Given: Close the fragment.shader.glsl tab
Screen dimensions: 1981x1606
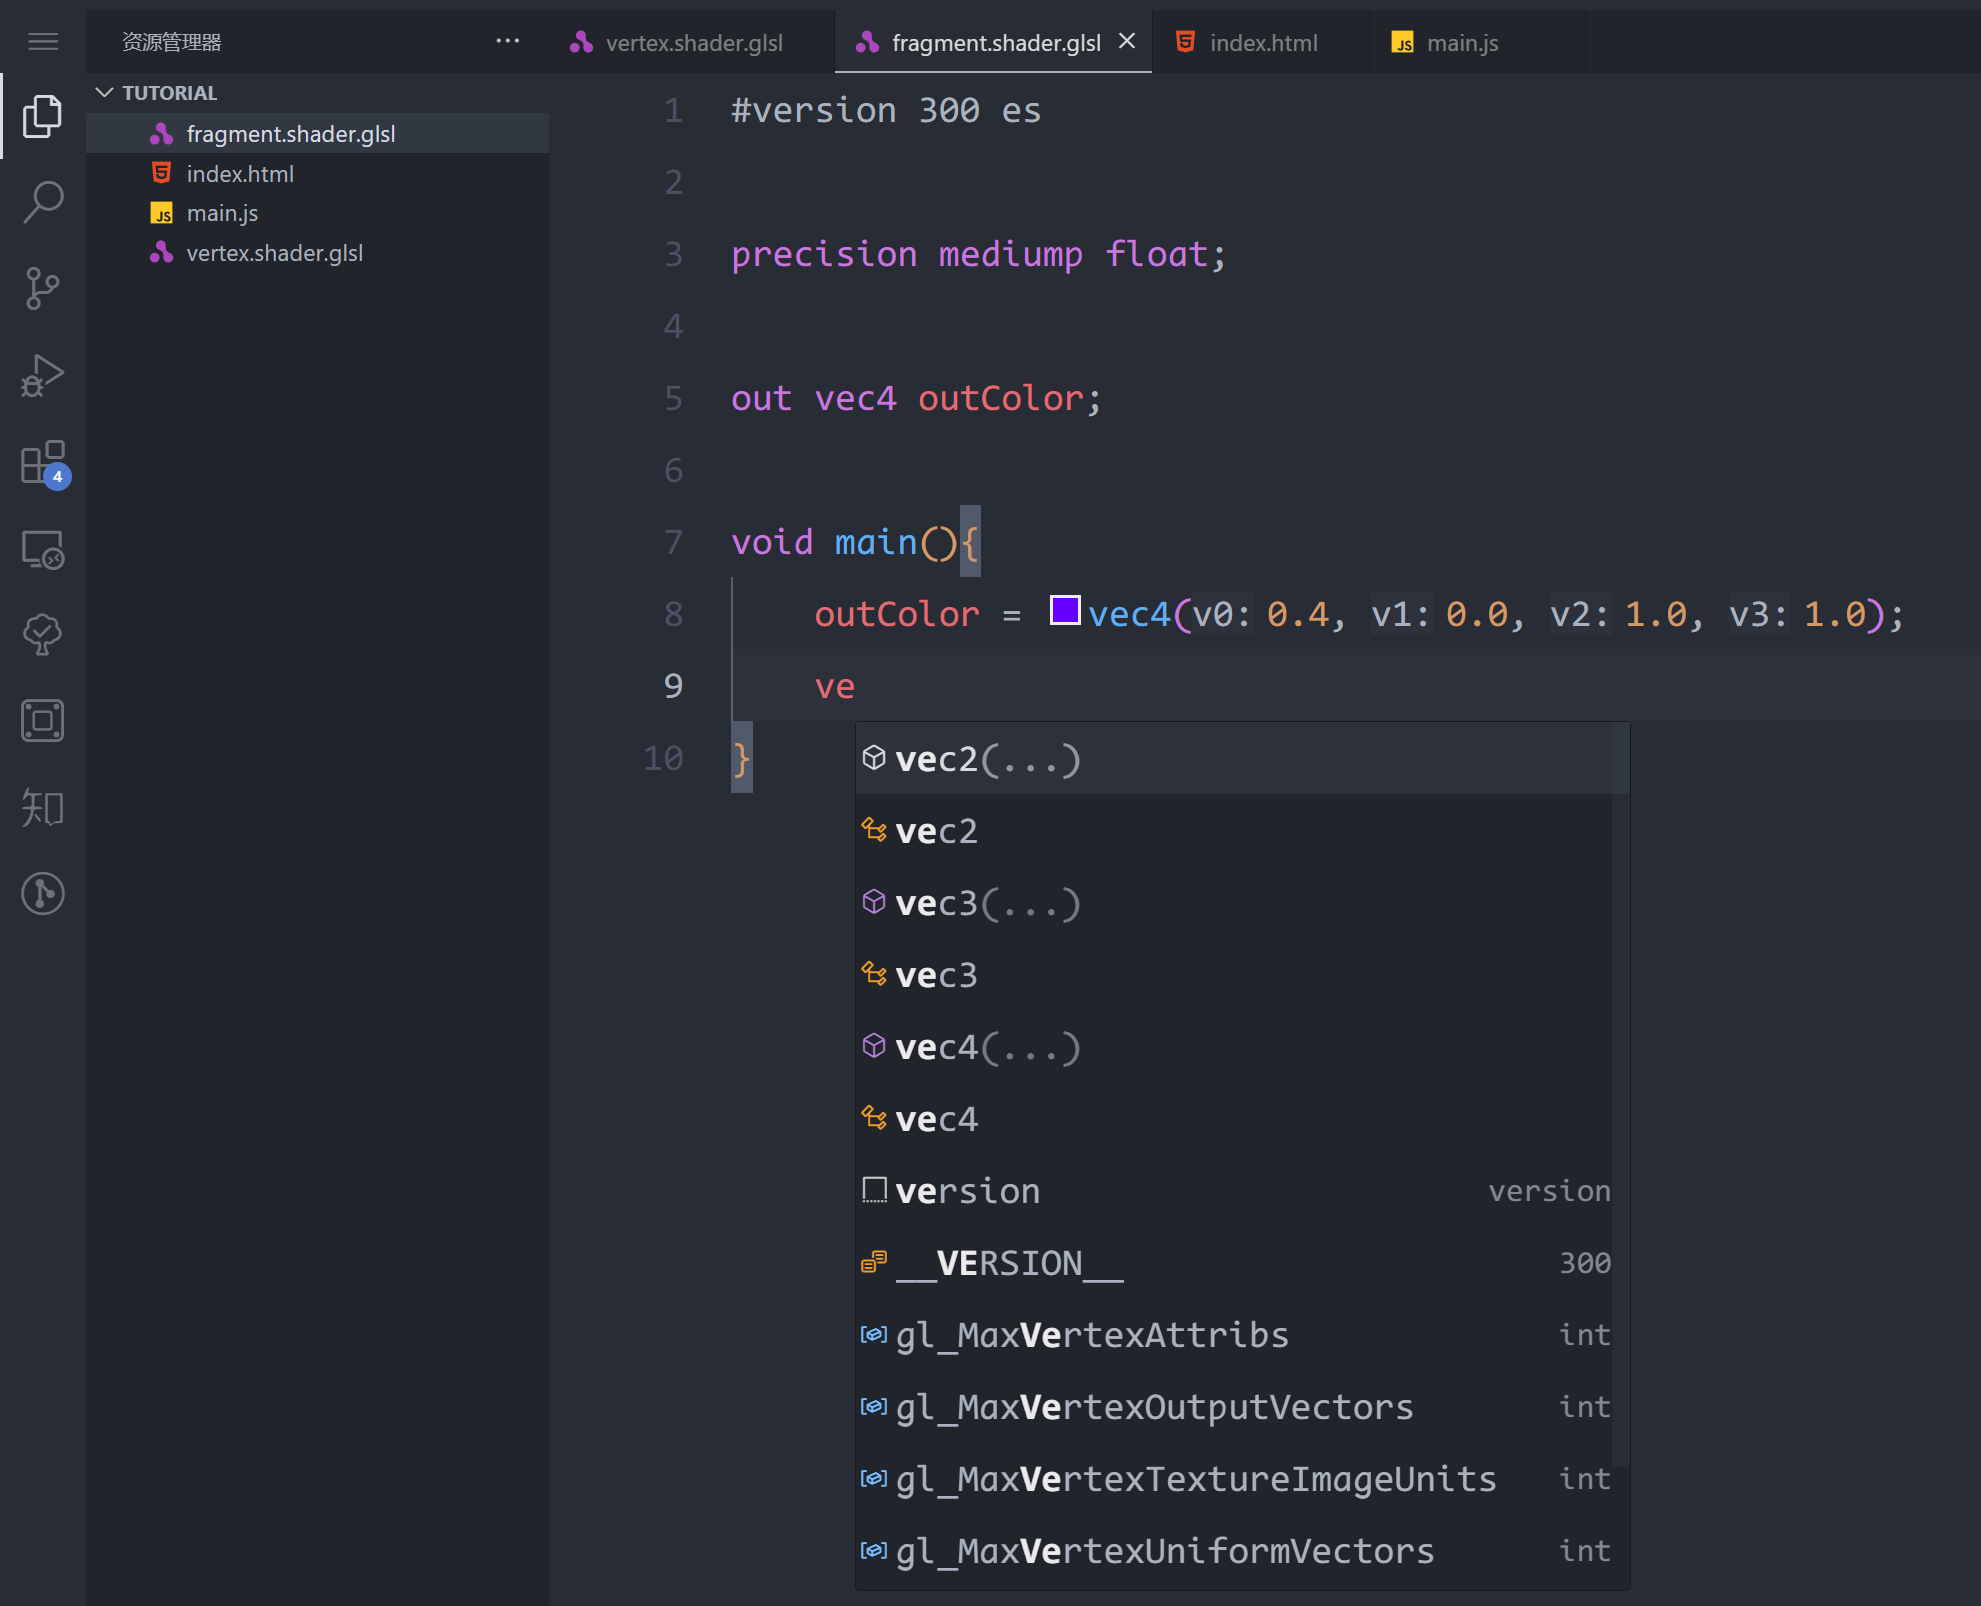Looking at the screenshot, I should point(1127,41).
